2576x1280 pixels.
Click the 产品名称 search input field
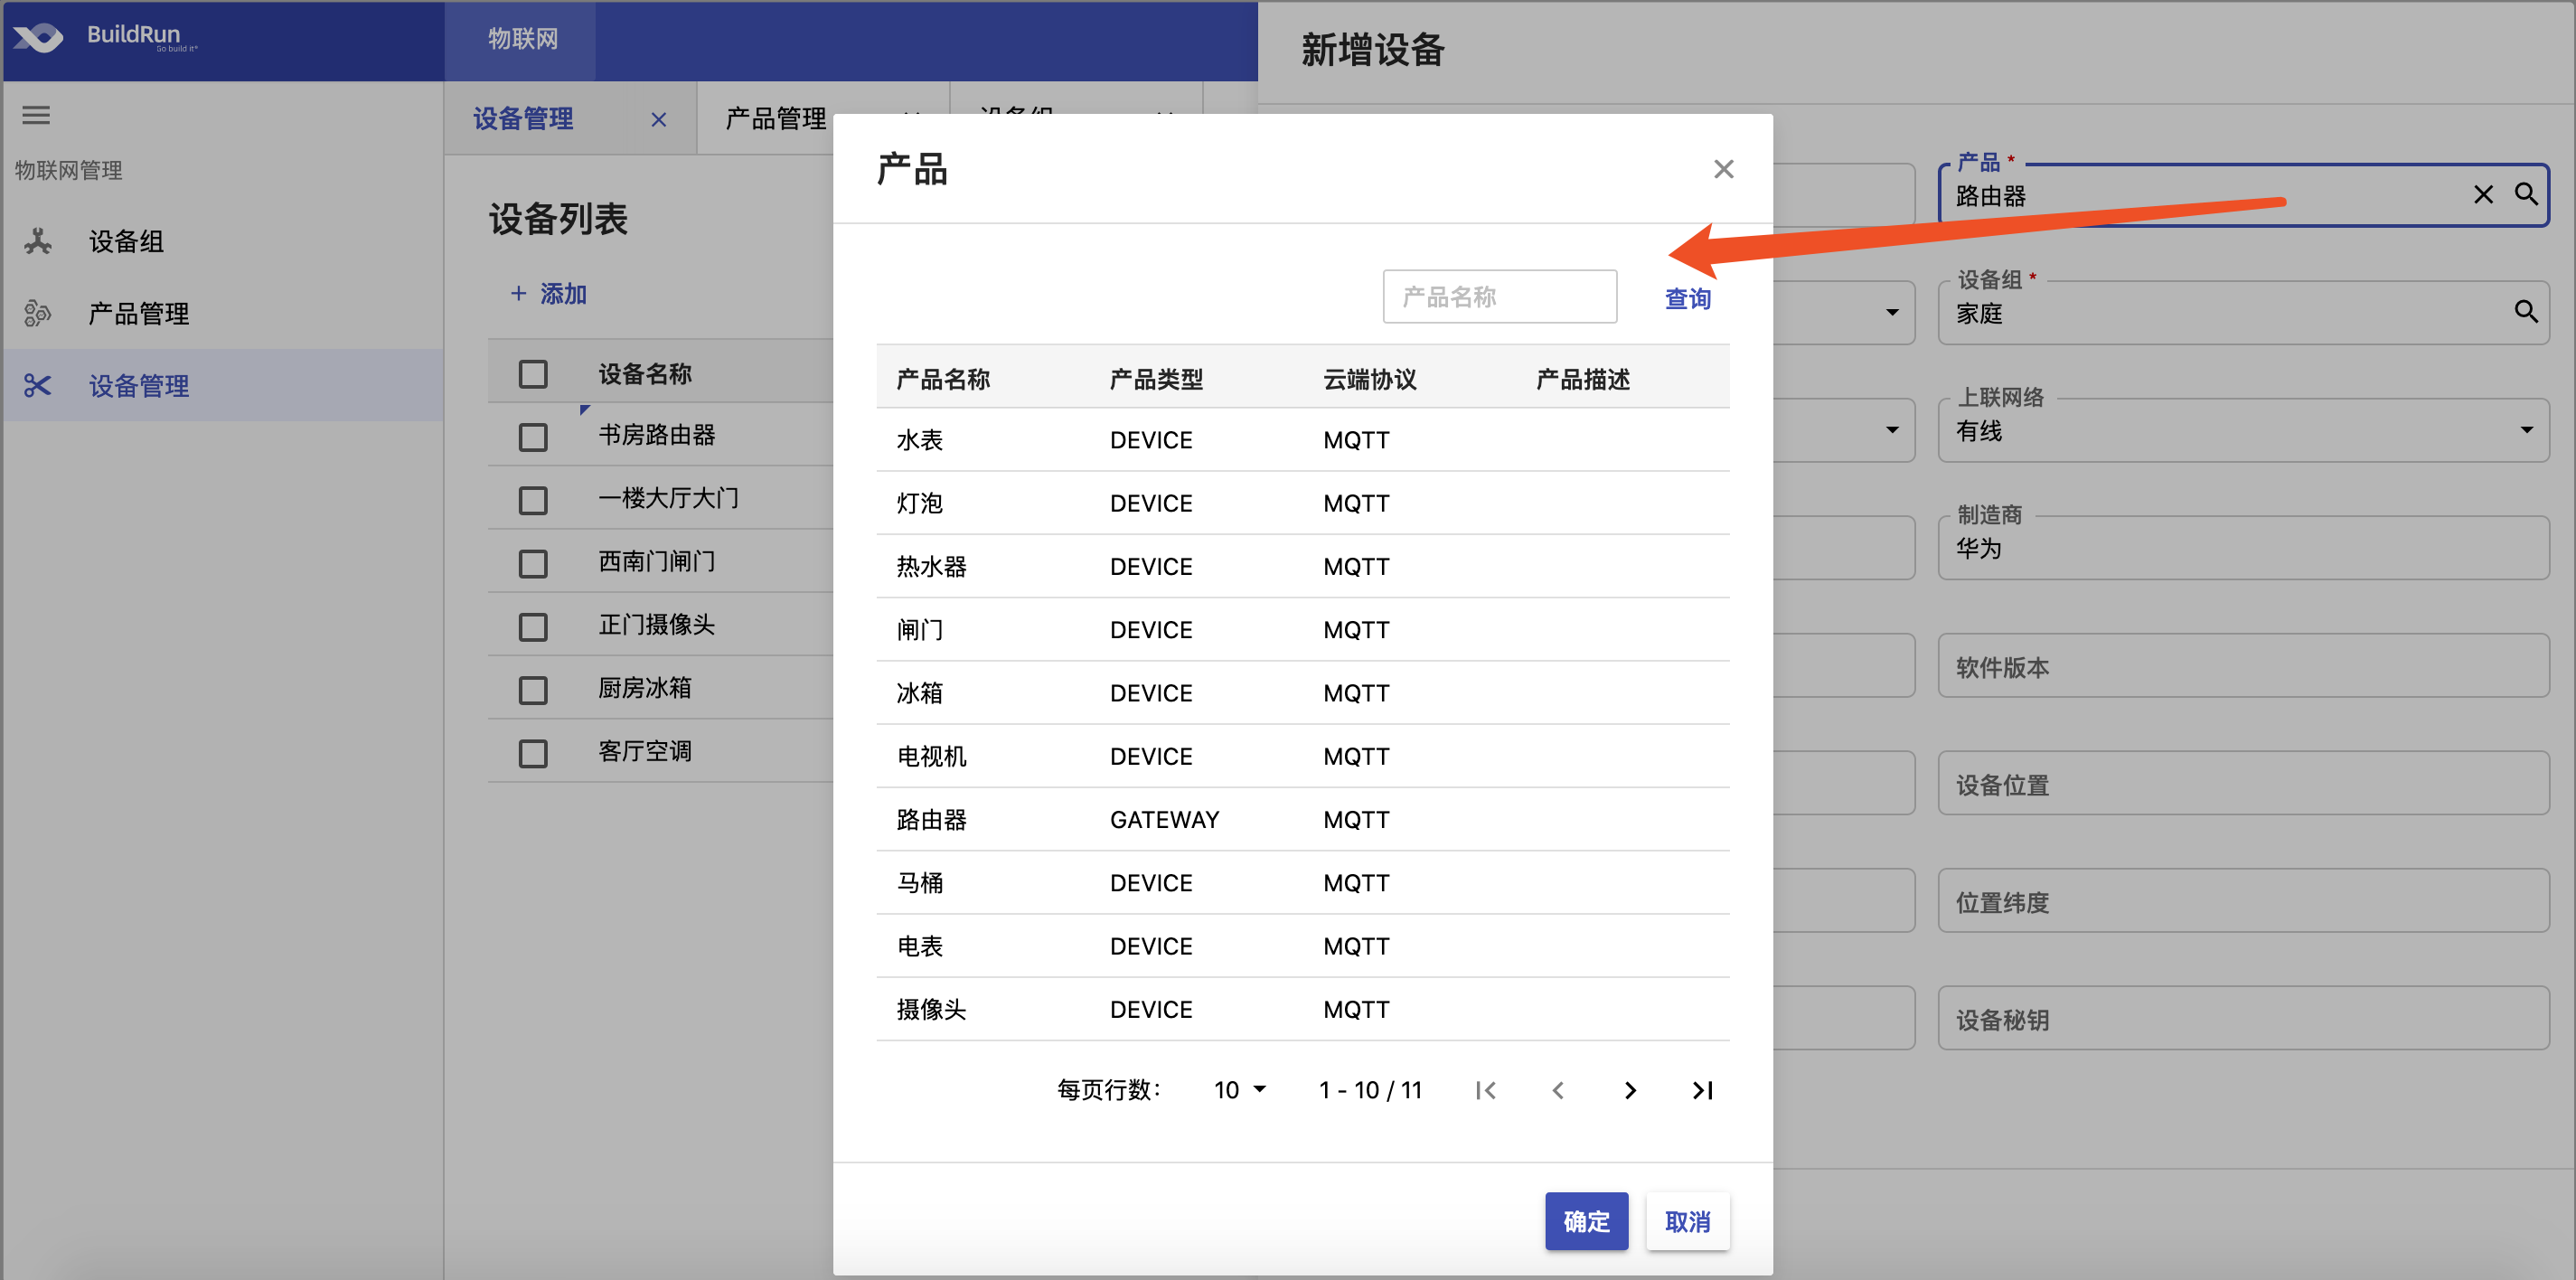pyautogui.click(x=1499, y=297)
